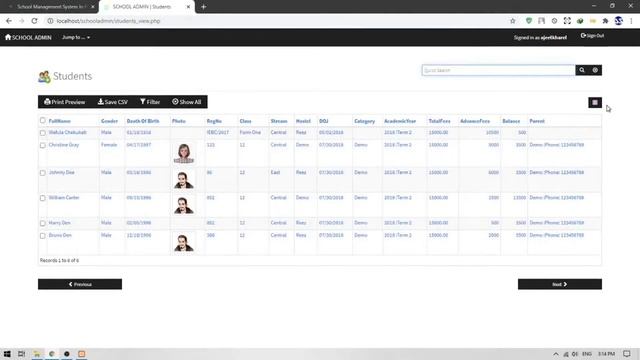Sort by Gender column header
This screenshot has height=360, width=640.
point(109,121)
